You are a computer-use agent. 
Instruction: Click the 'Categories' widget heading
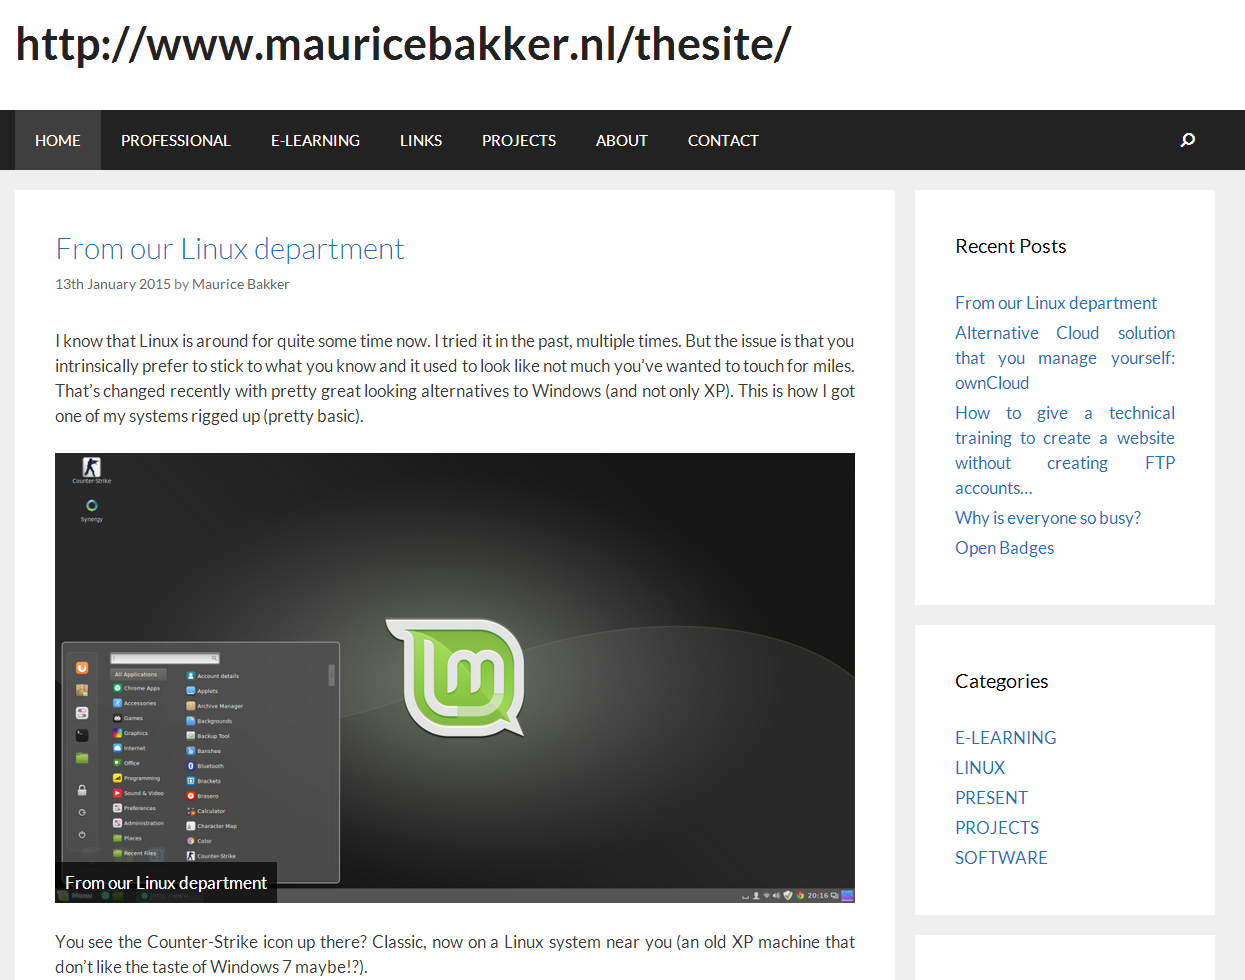(1002, 681)
